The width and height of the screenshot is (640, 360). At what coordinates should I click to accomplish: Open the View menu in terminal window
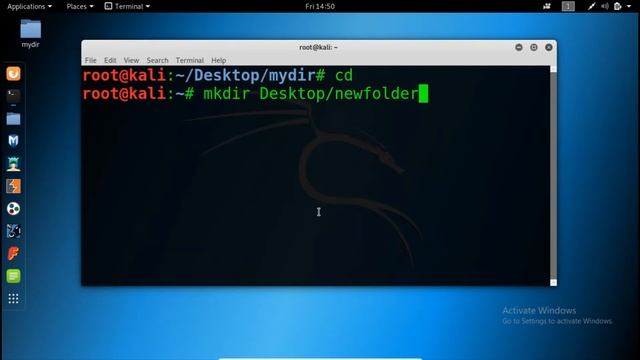click(131, 60)
